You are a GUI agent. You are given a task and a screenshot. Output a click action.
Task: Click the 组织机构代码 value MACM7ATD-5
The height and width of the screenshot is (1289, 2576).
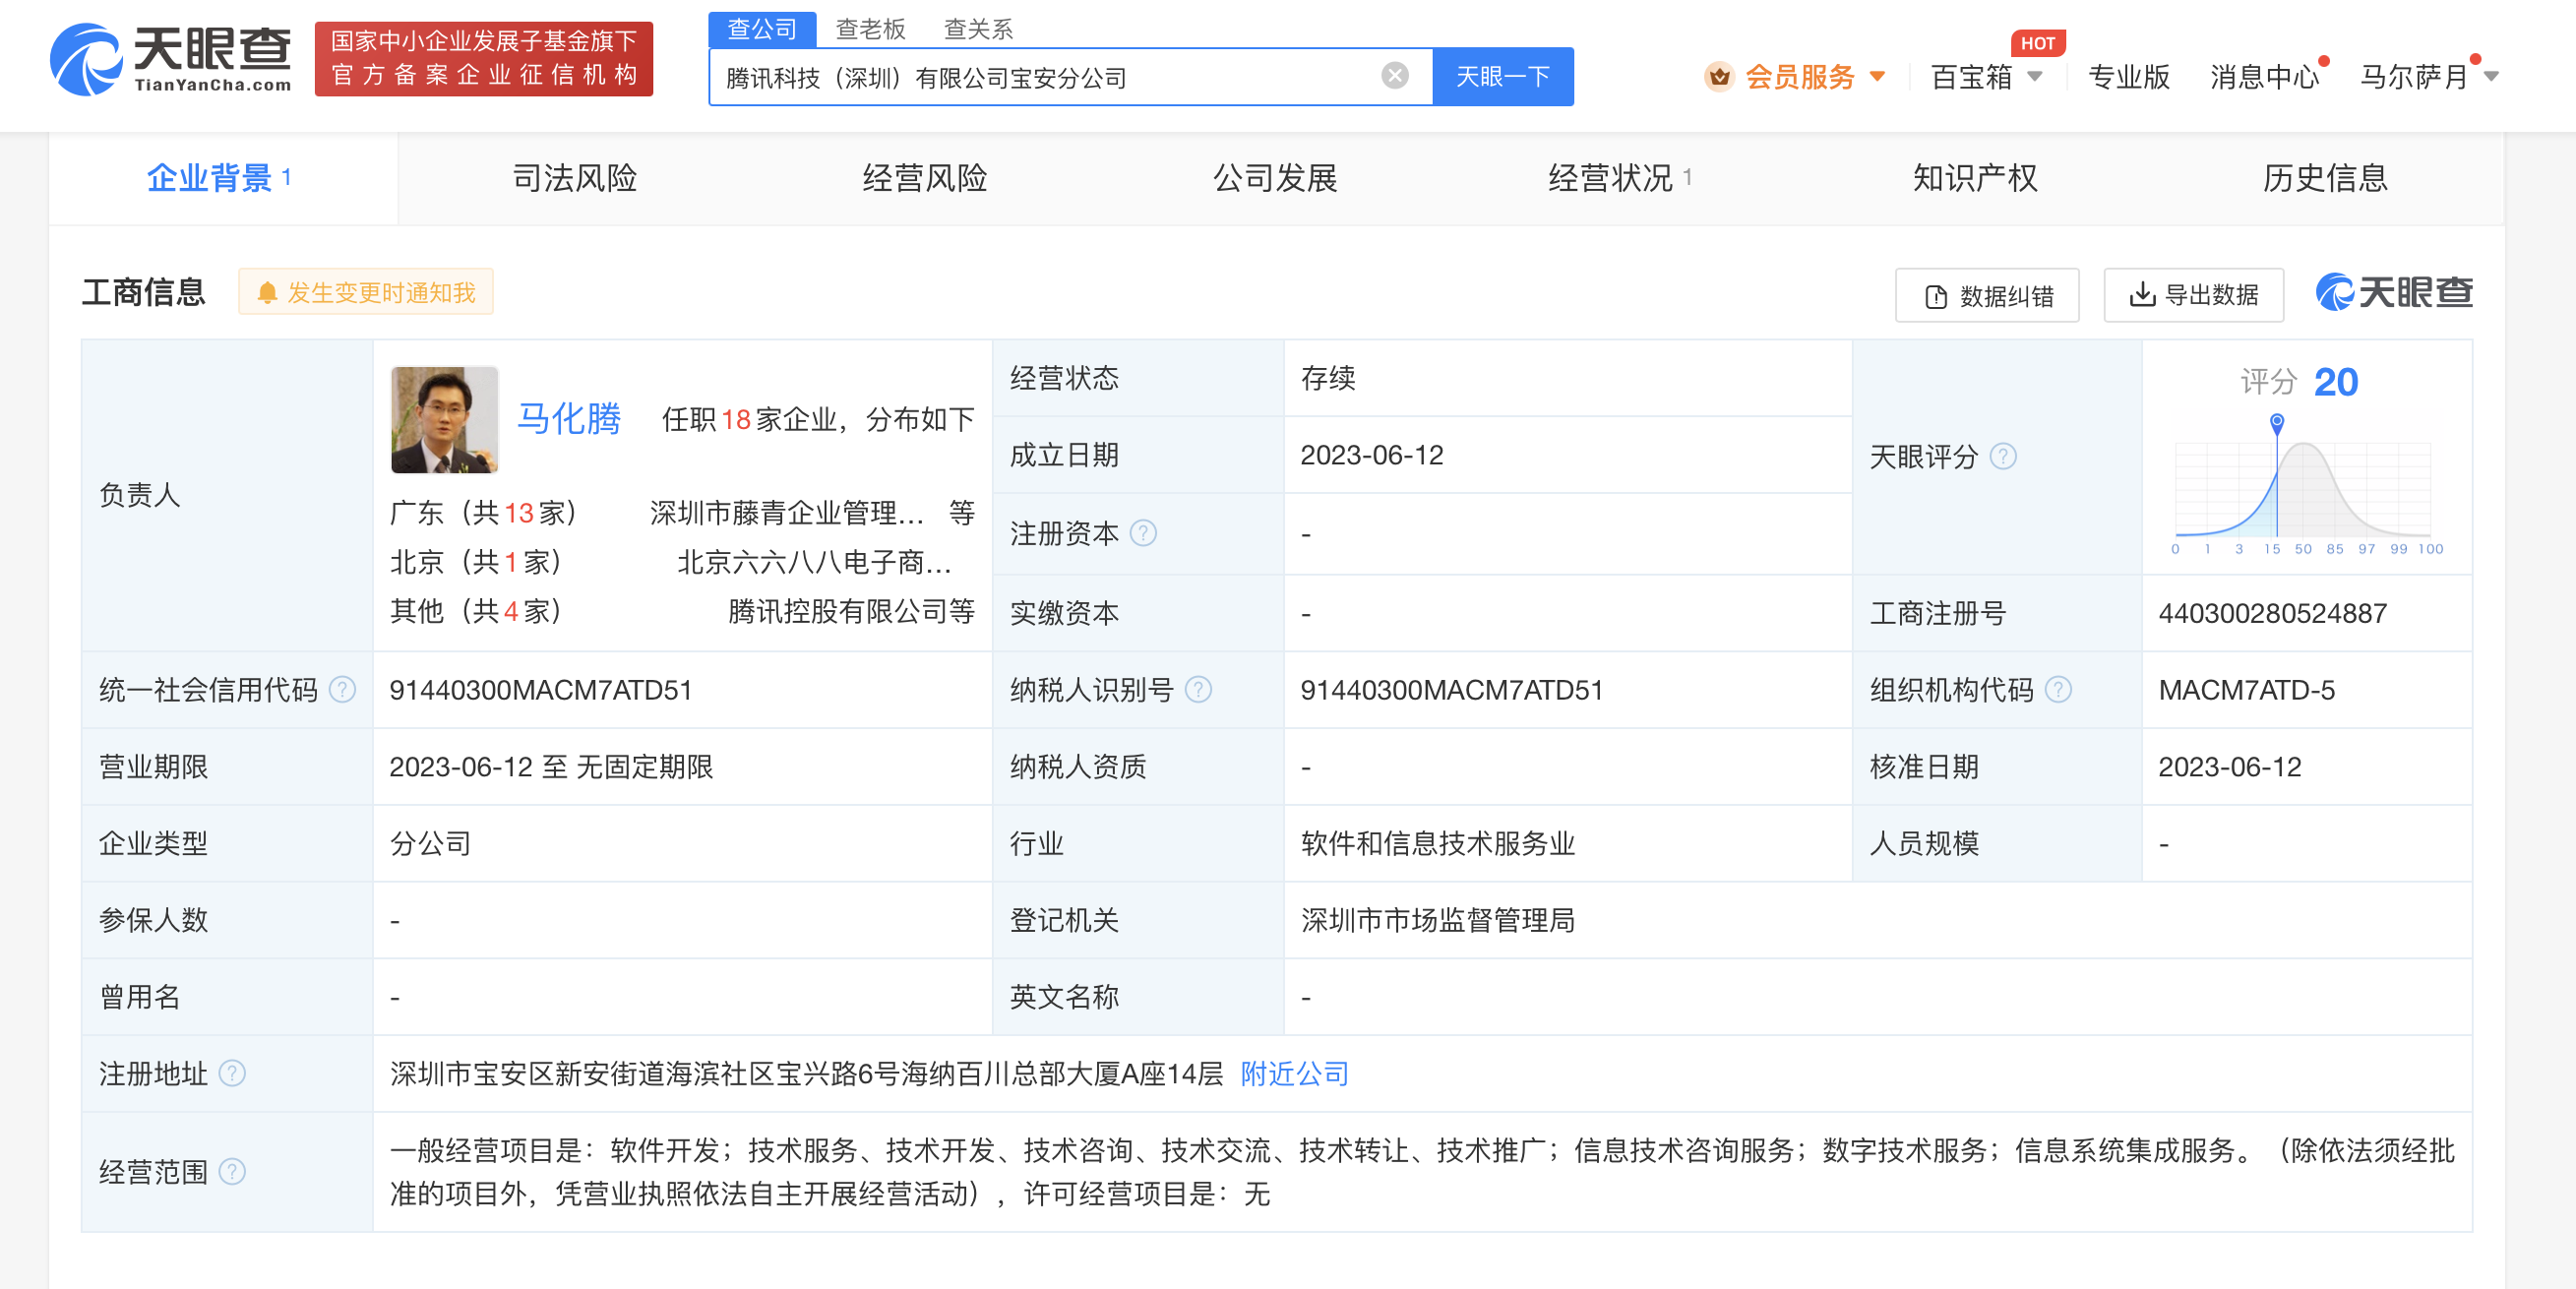tap(2246, 690)
